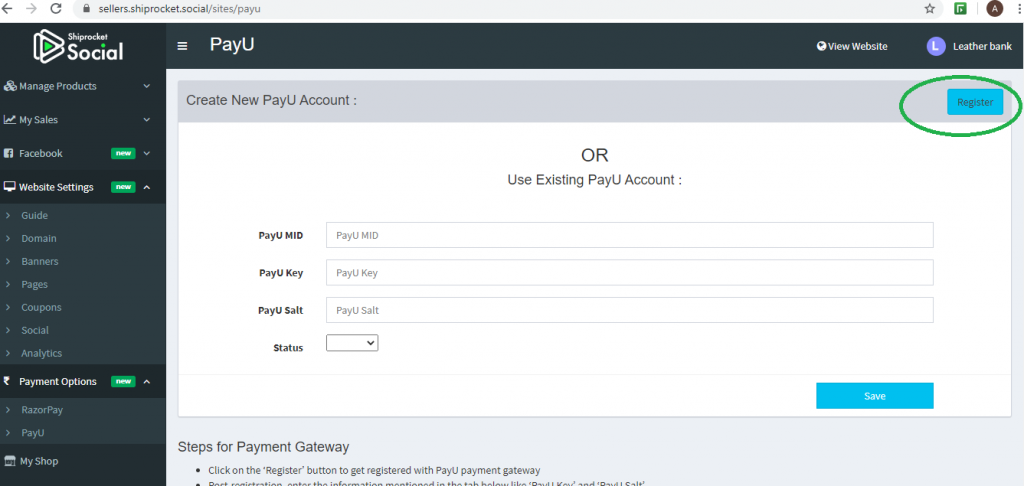Screen dimensions: 1024x486
Task: Click the 'Steps for Payment Gateway' heading
Action: pyautogui.click(x=263, y=447)
